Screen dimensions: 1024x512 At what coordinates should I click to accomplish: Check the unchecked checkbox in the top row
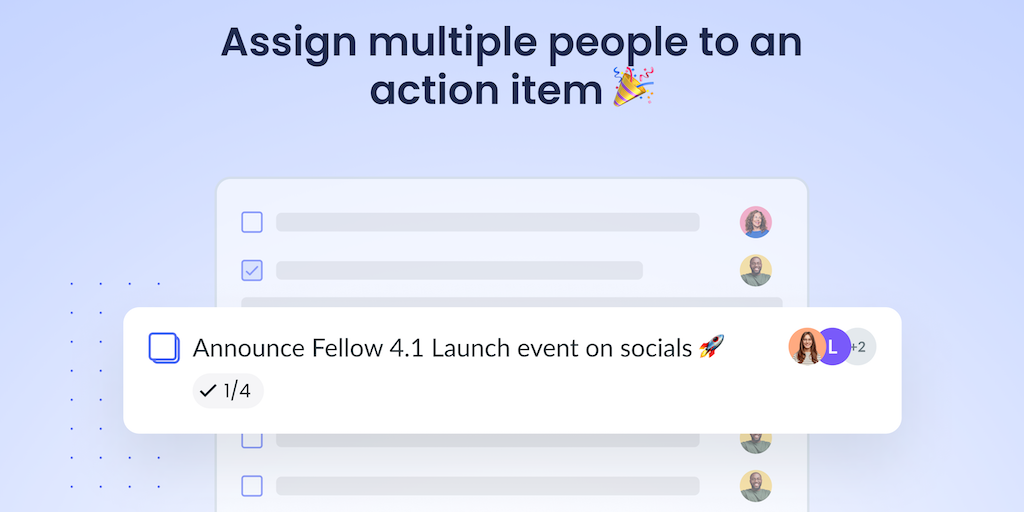pyautogui.click(x=252, y=222)
